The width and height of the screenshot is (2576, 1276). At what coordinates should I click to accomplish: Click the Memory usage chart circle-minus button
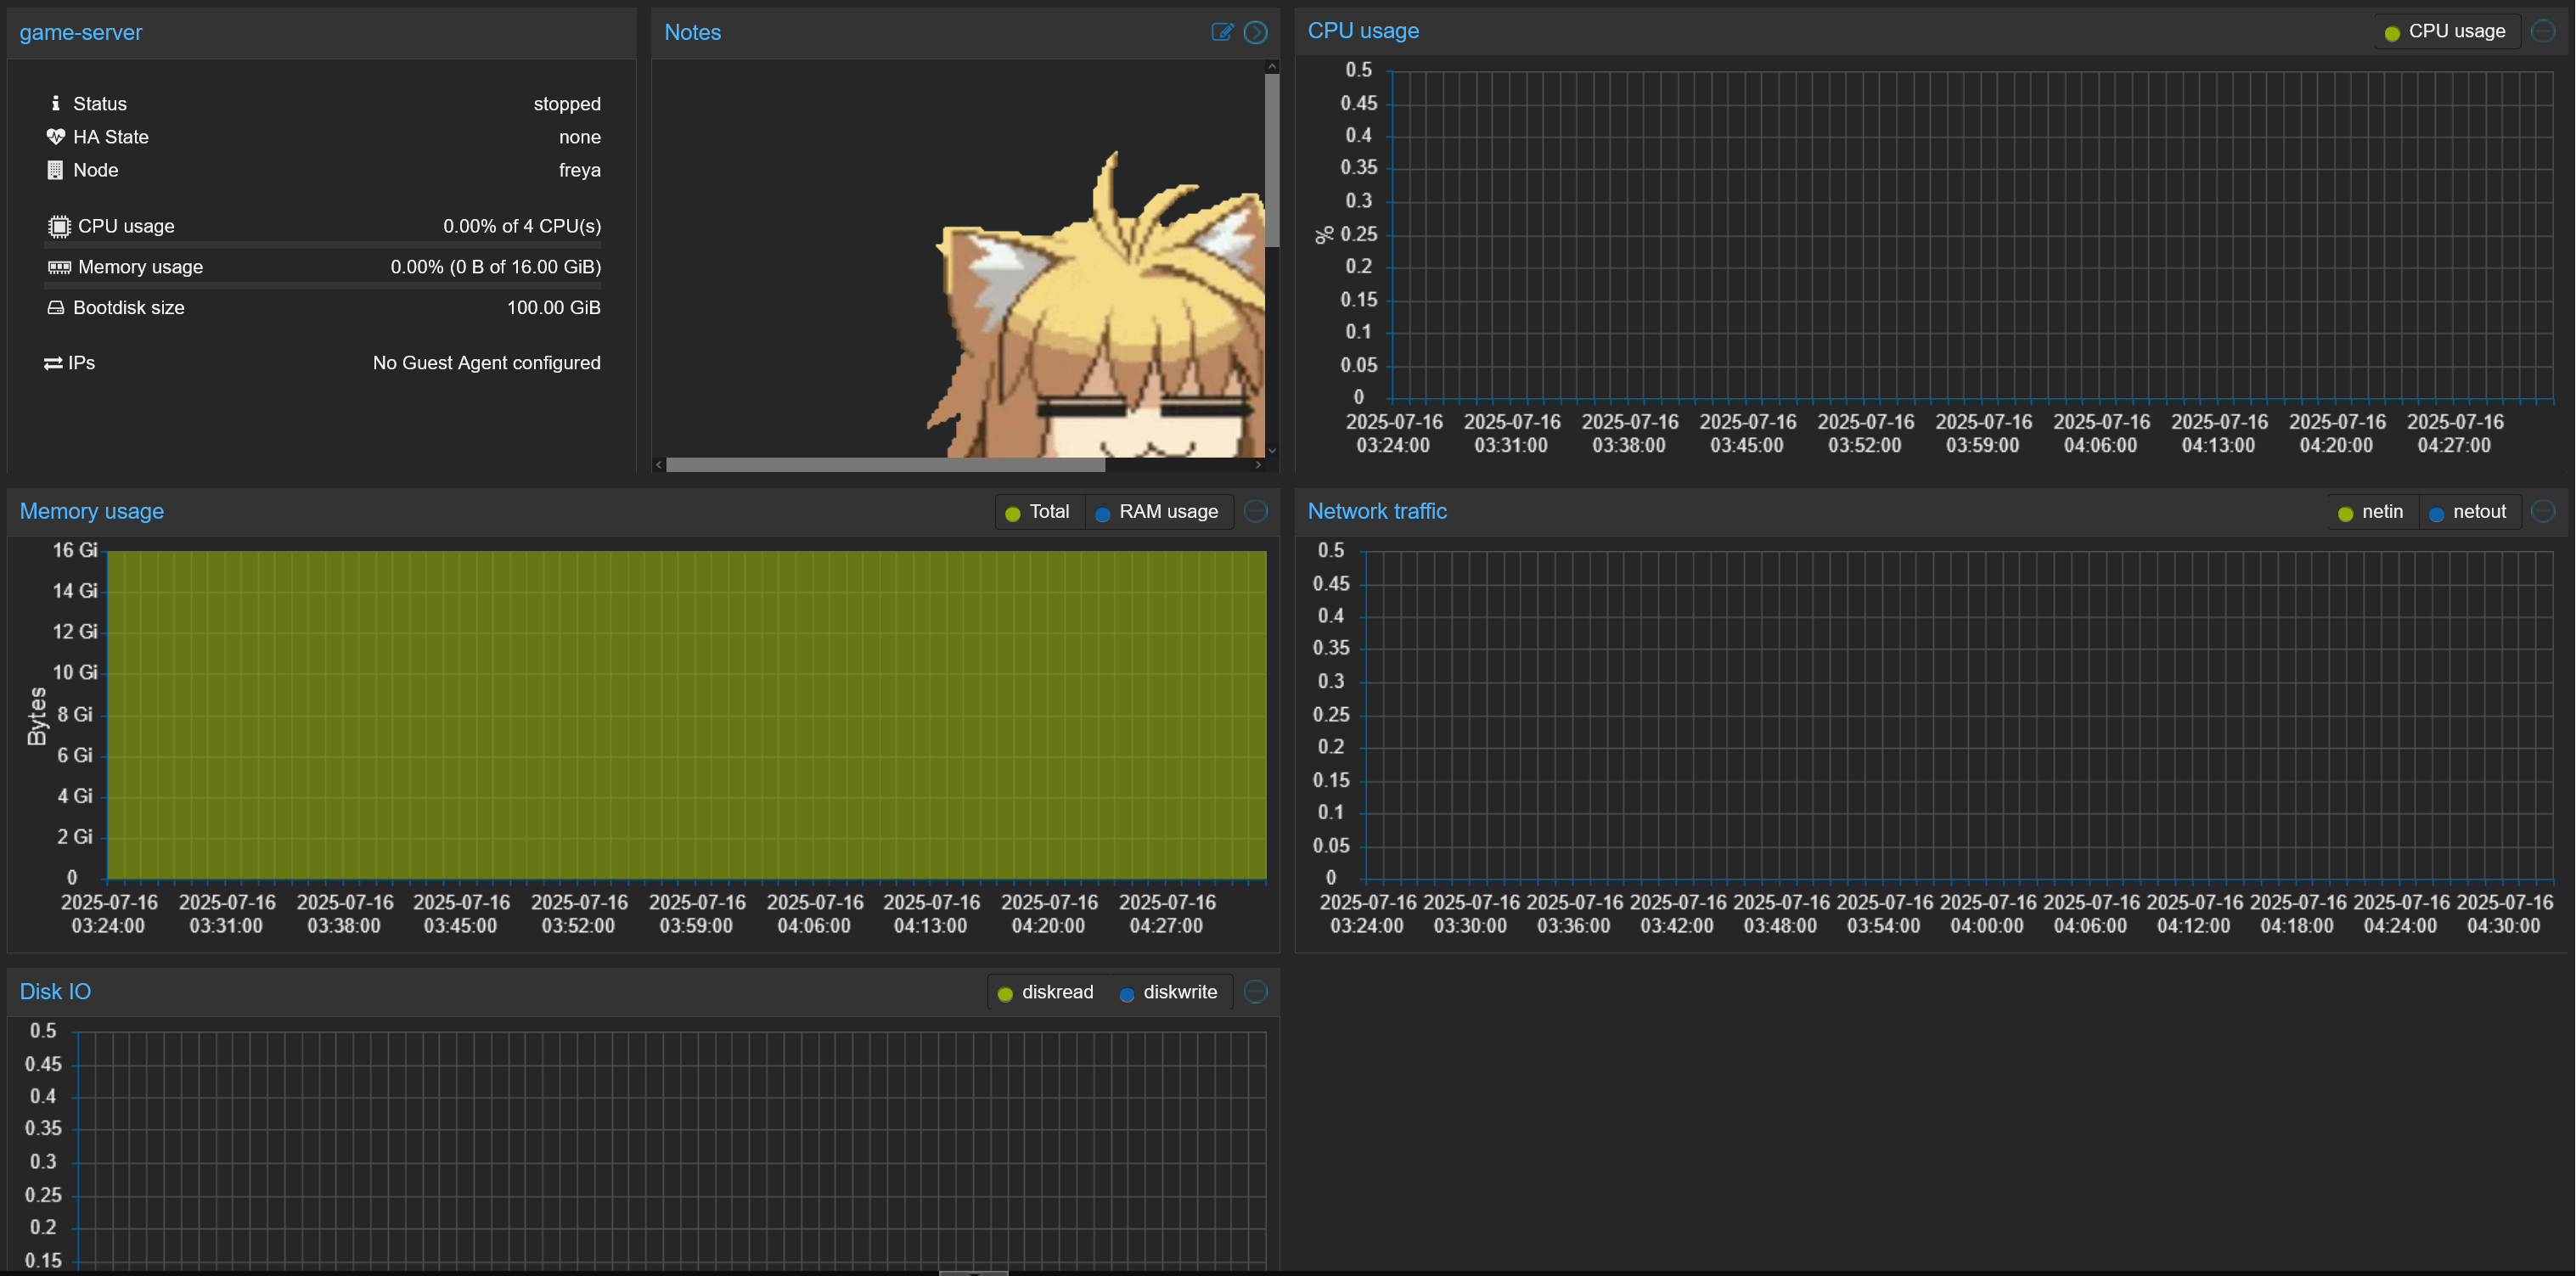(x=1255, y=511)
